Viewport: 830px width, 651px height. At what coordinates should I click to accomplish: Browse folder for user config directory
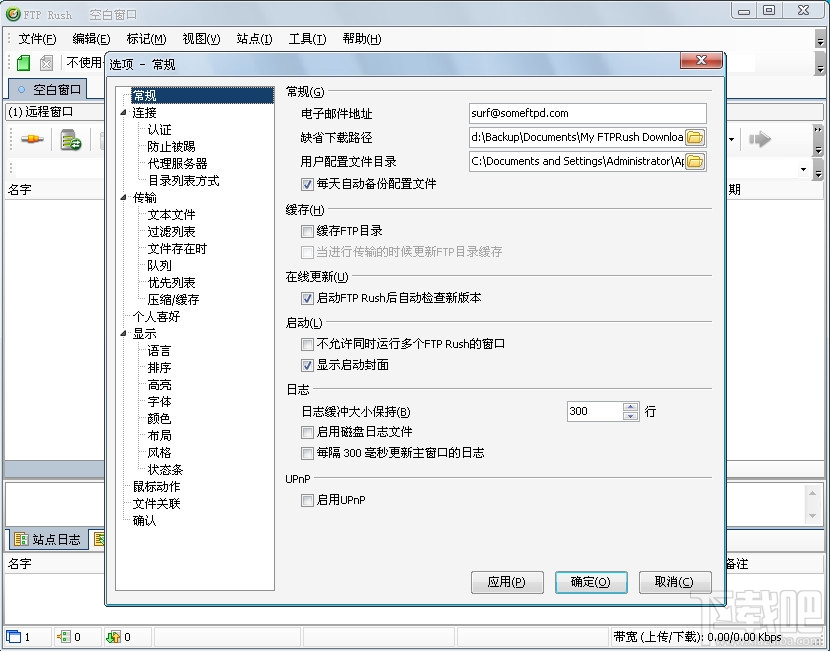[x=695, y=161]
